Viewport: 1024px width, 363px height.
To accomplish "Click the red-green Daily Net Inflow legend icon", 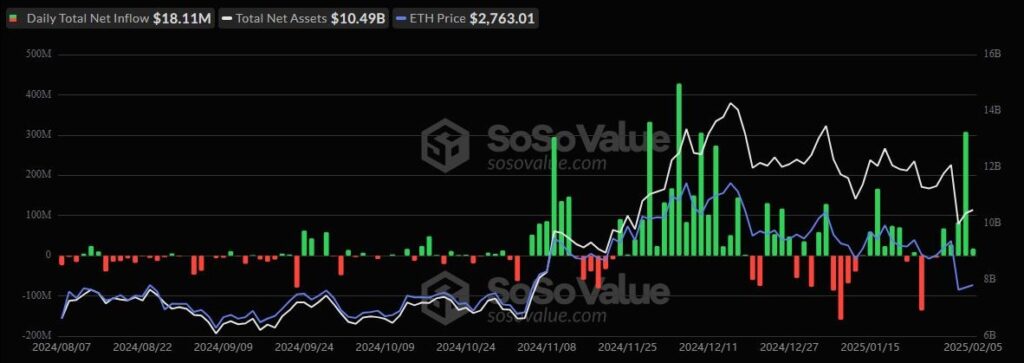I will point(12,19).
